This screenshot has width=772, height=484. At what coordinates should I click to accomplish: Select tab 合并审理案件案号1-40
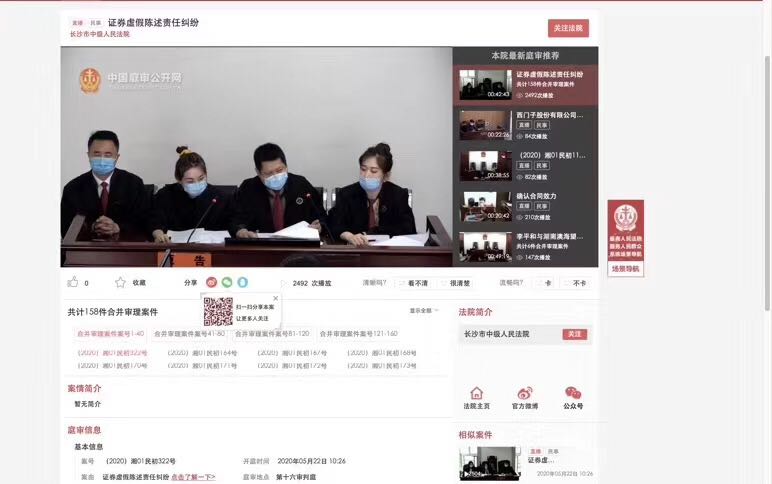[x=110, y=334]
